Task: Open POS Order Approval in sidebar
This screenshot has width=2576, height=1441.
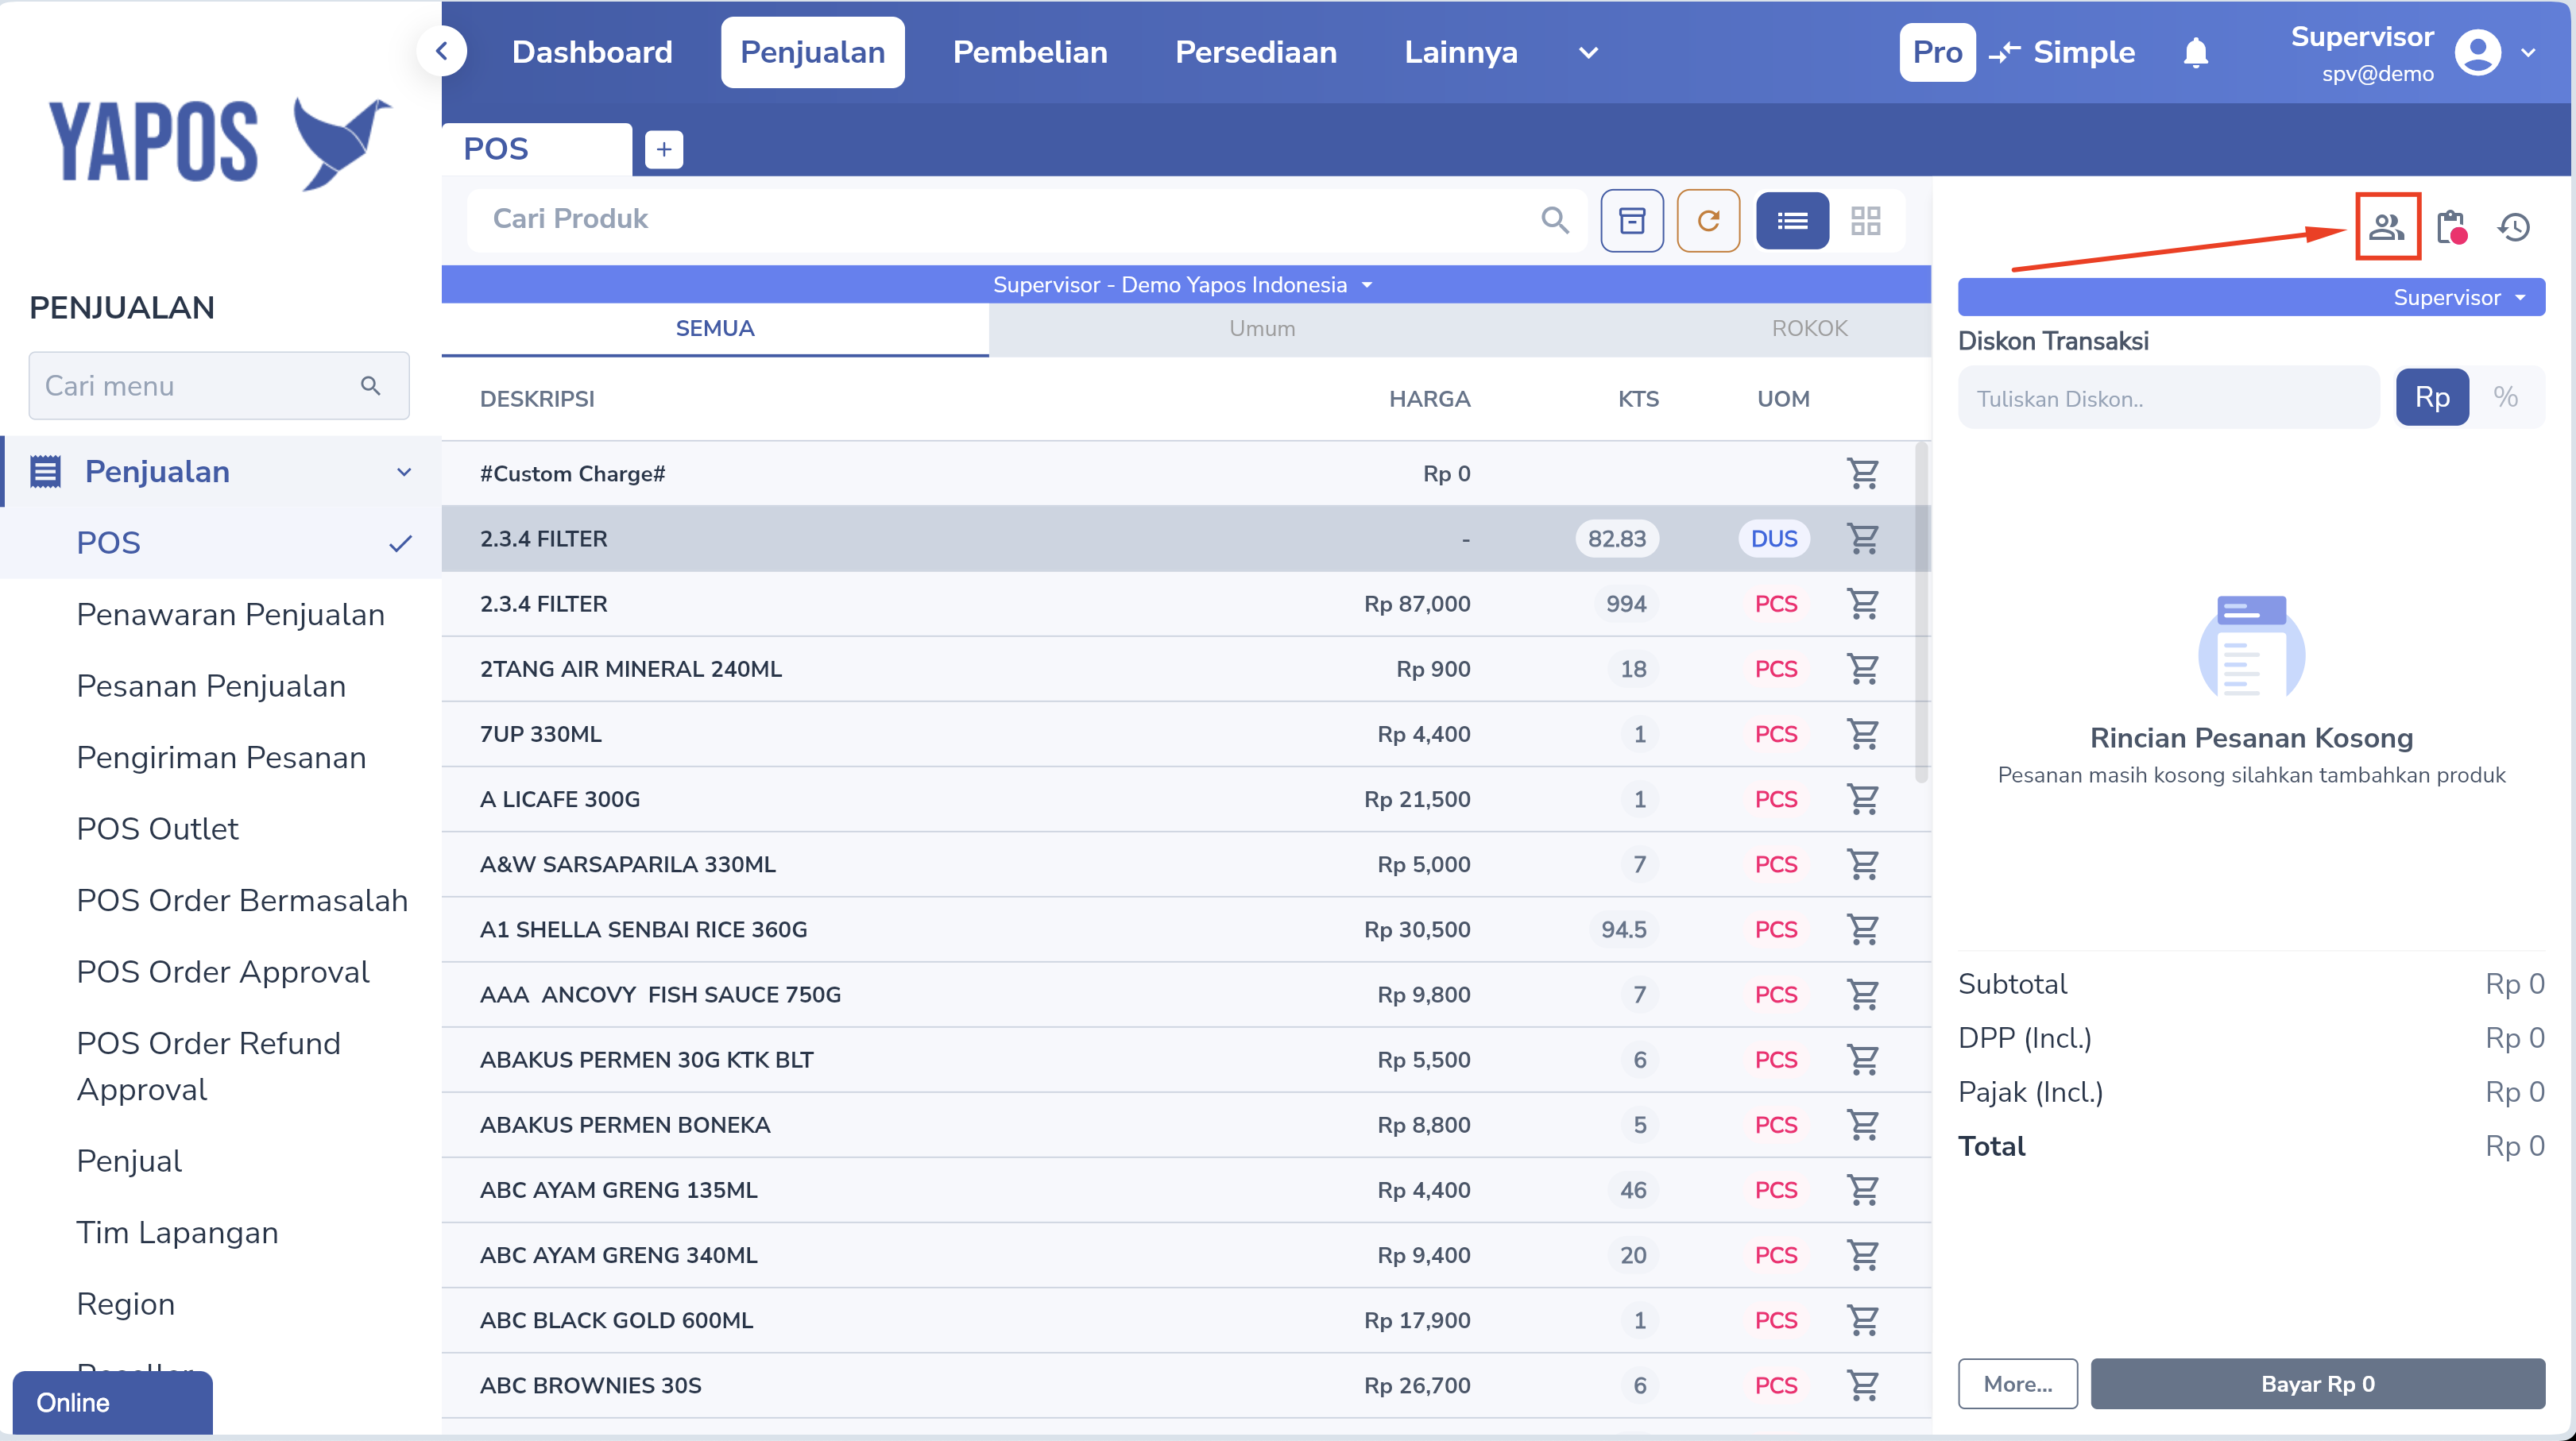Action: (x=223, y=972)
